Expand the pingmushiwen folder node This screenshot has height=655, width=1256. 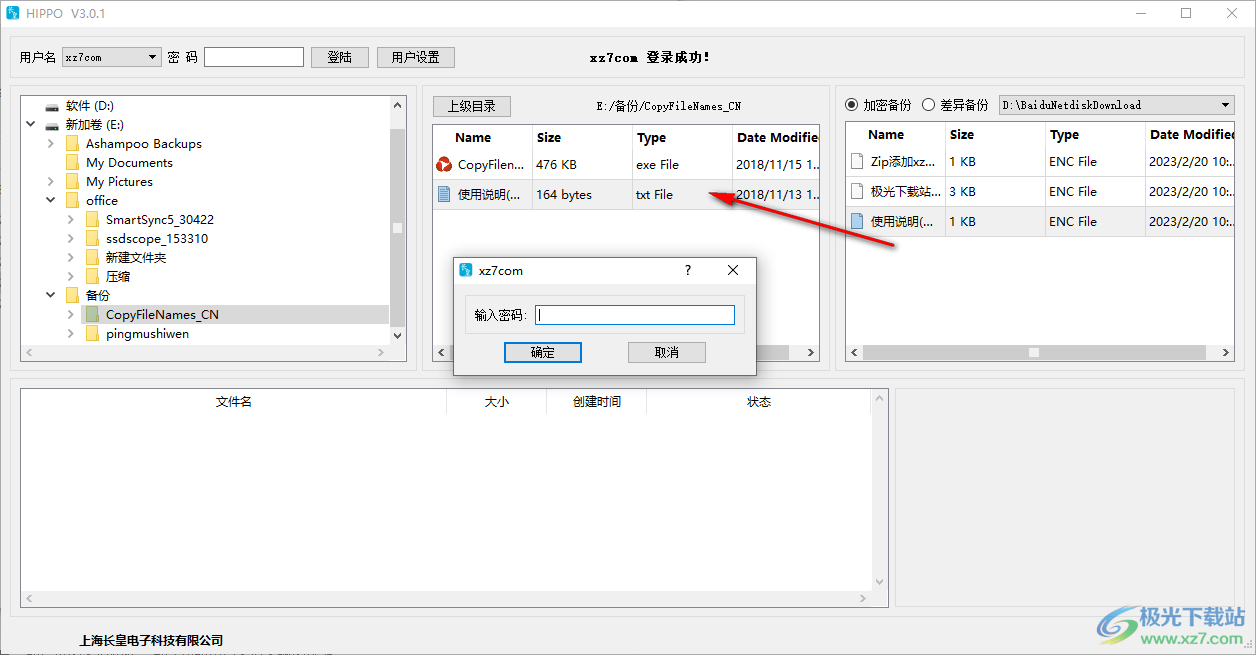point(71,334)
